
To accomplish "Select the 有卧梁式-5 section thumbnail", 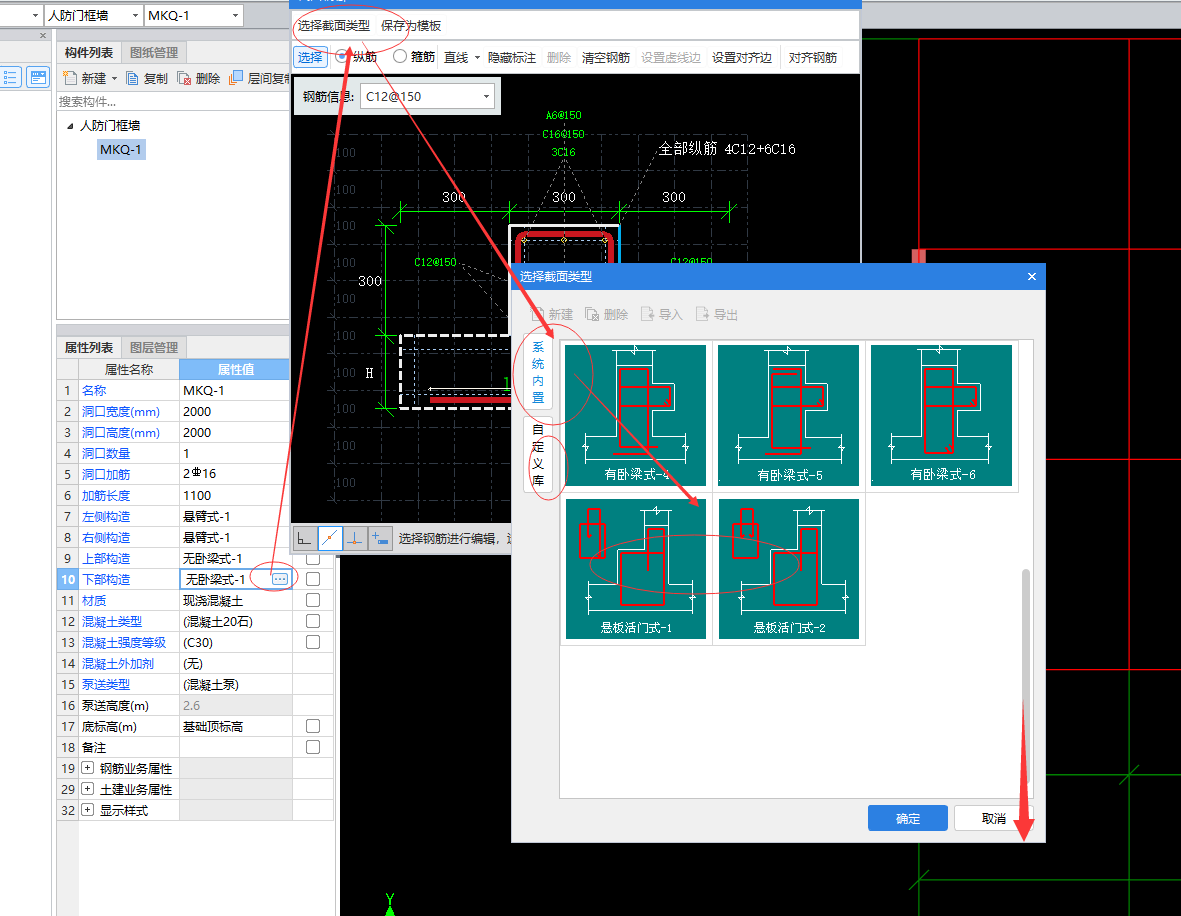I will (x=789, y=415).
